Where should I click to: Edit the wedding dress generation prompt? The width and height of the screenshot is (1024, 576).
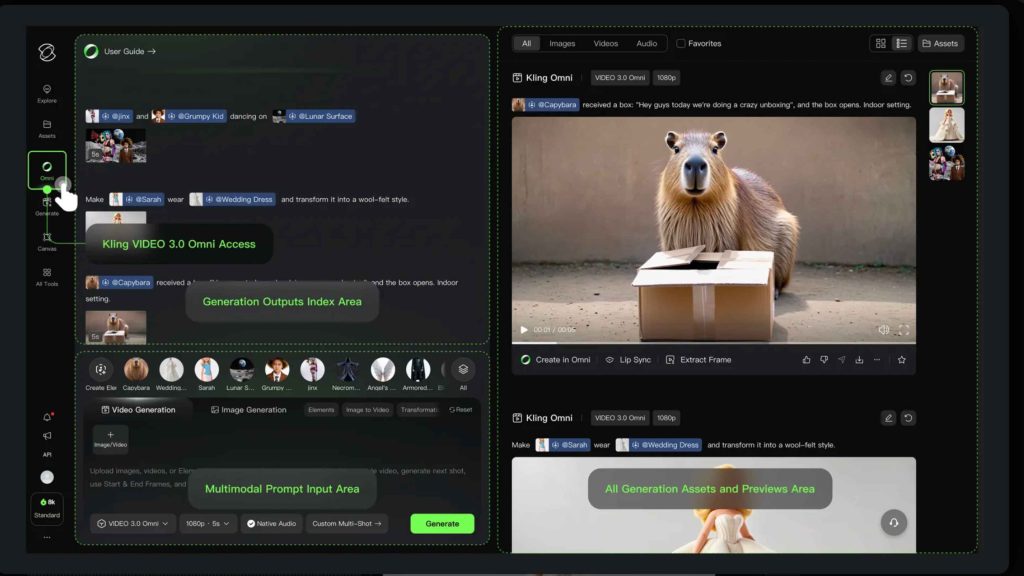click(x=888, y=418)
